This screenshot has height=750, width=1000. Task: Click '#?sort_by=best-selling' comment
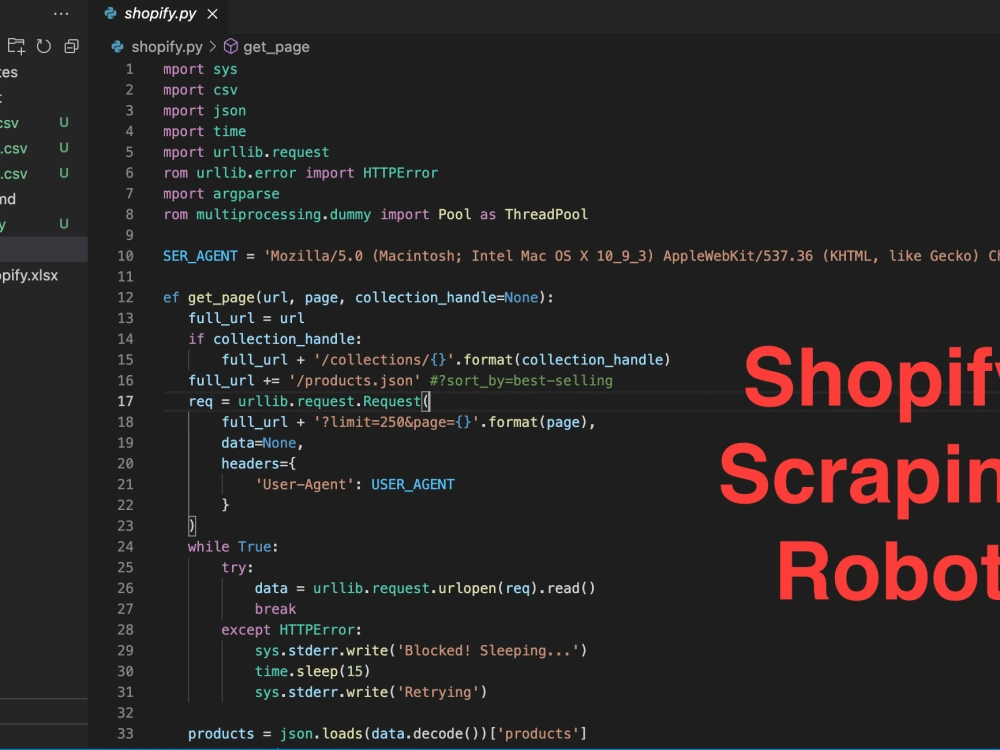tap(521, 381)
